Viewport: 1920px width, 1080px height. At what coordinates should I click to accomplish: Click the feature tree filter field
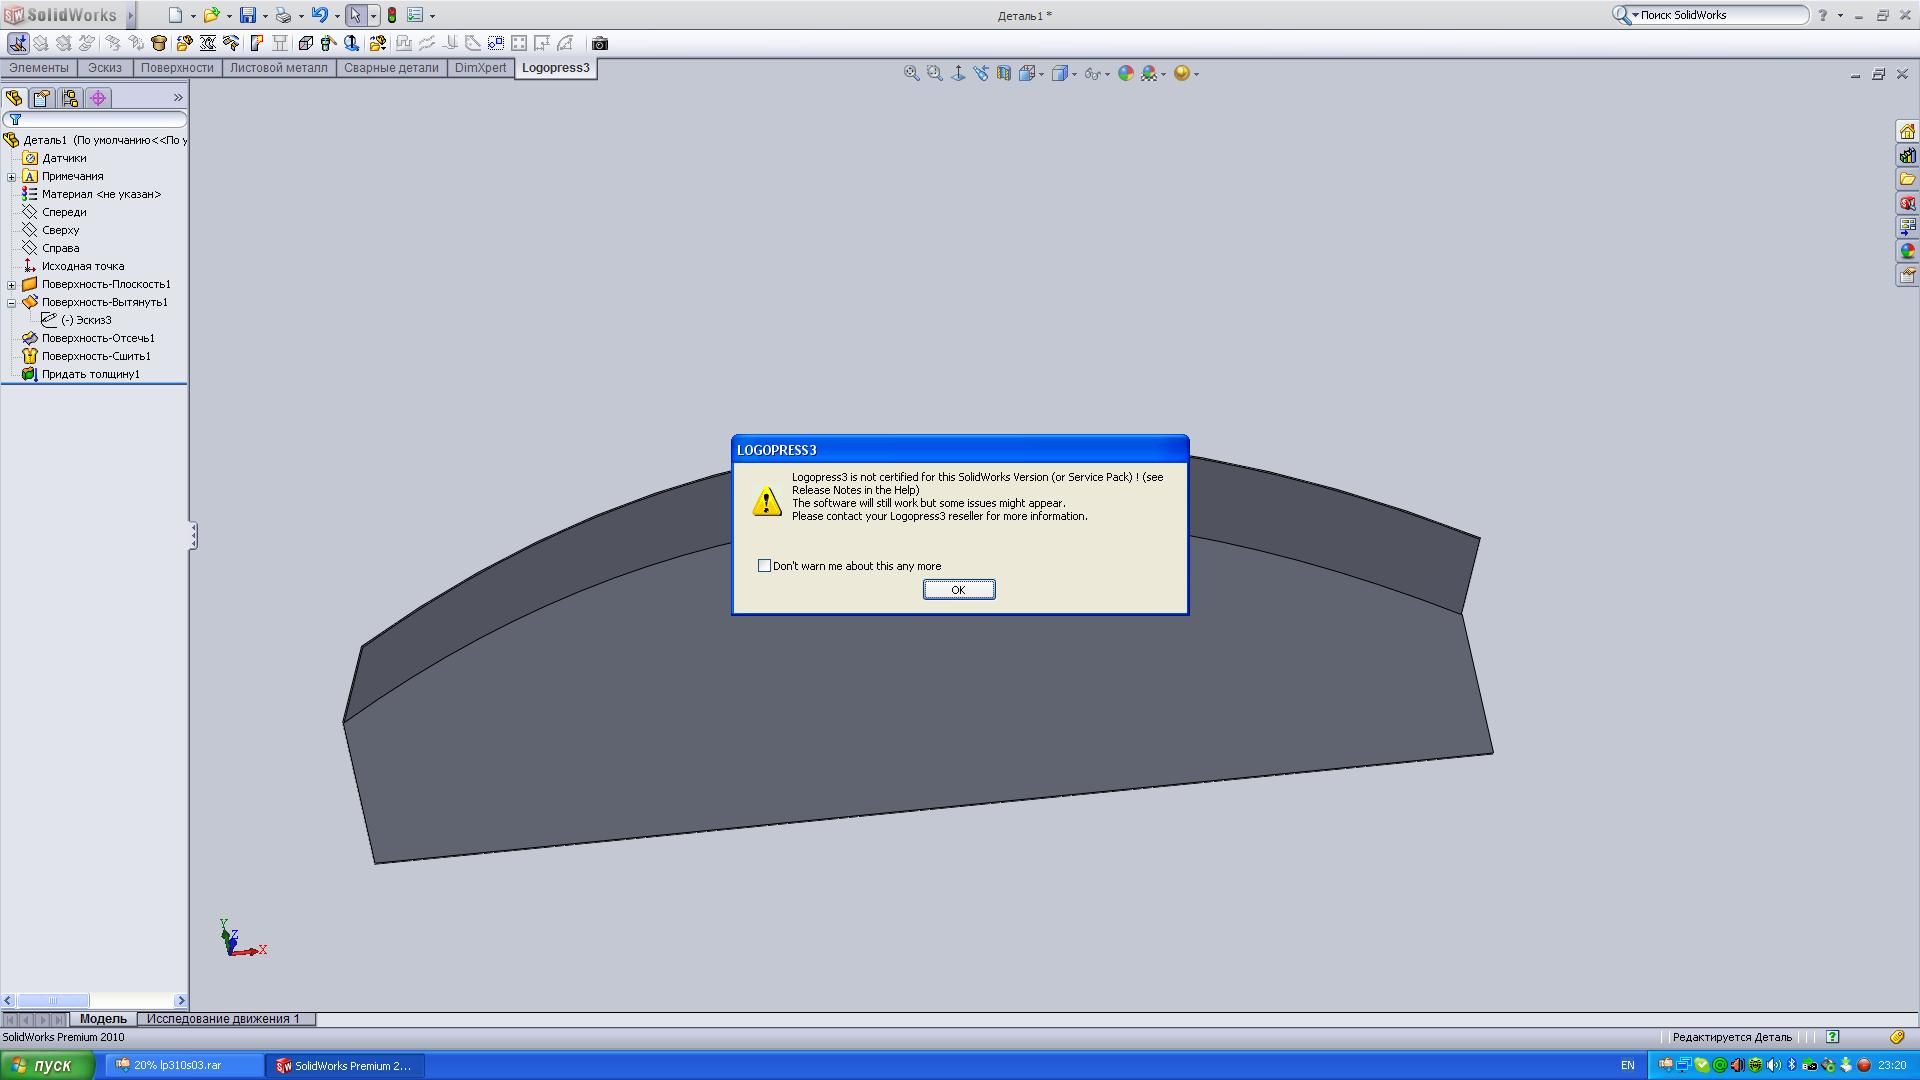[95, 120]
